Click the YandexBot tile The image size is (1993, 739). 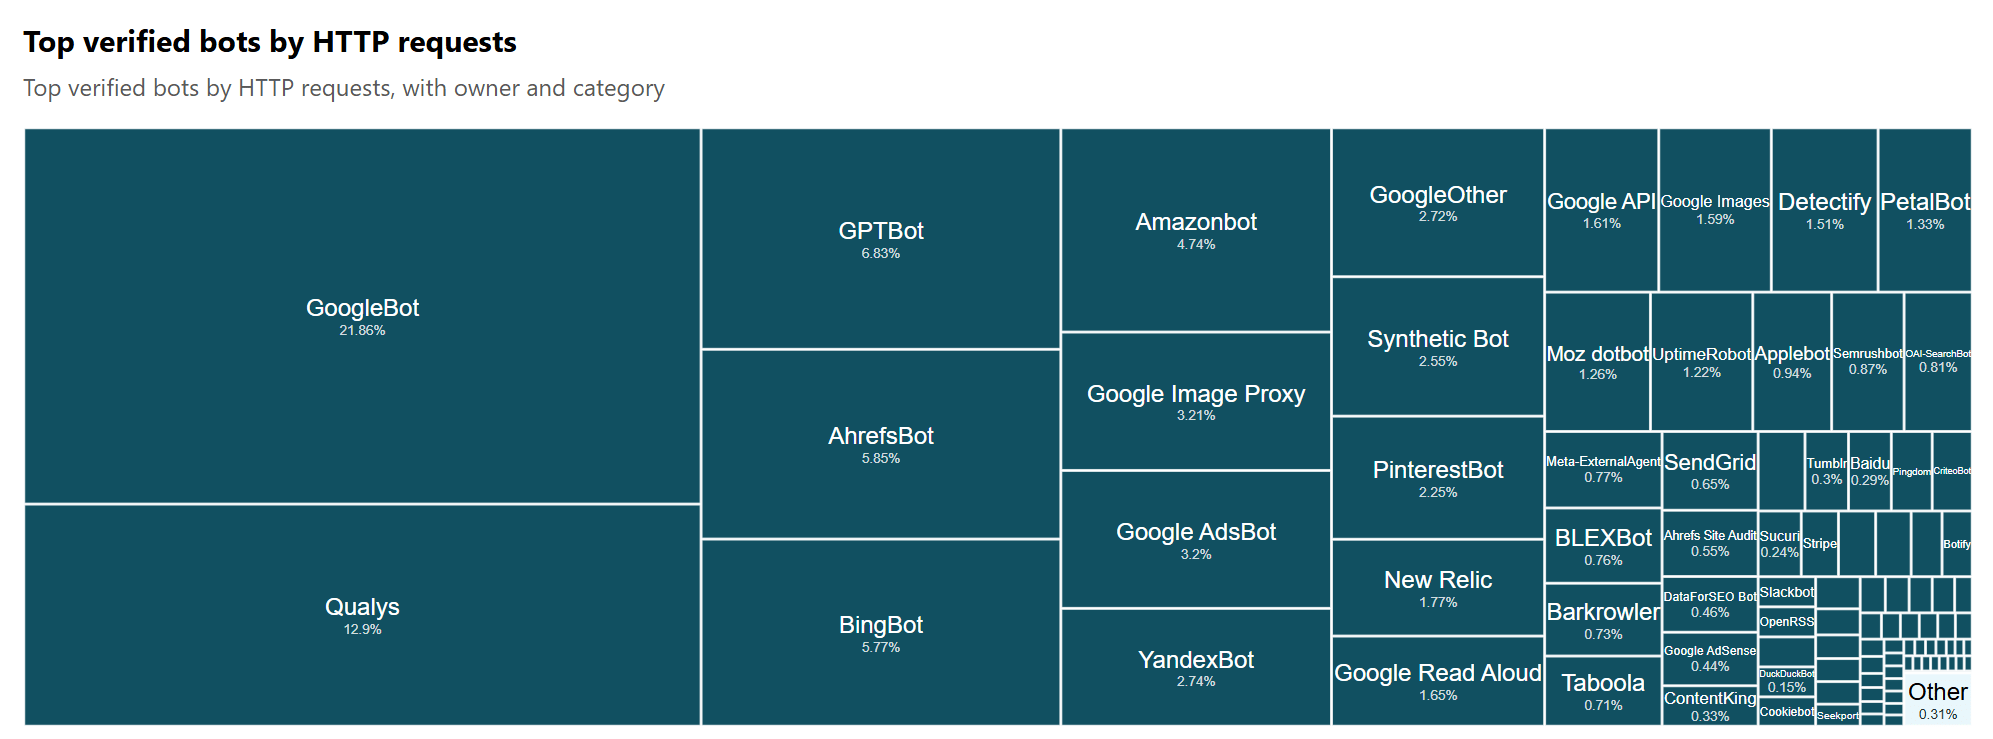coord(1195,667)
